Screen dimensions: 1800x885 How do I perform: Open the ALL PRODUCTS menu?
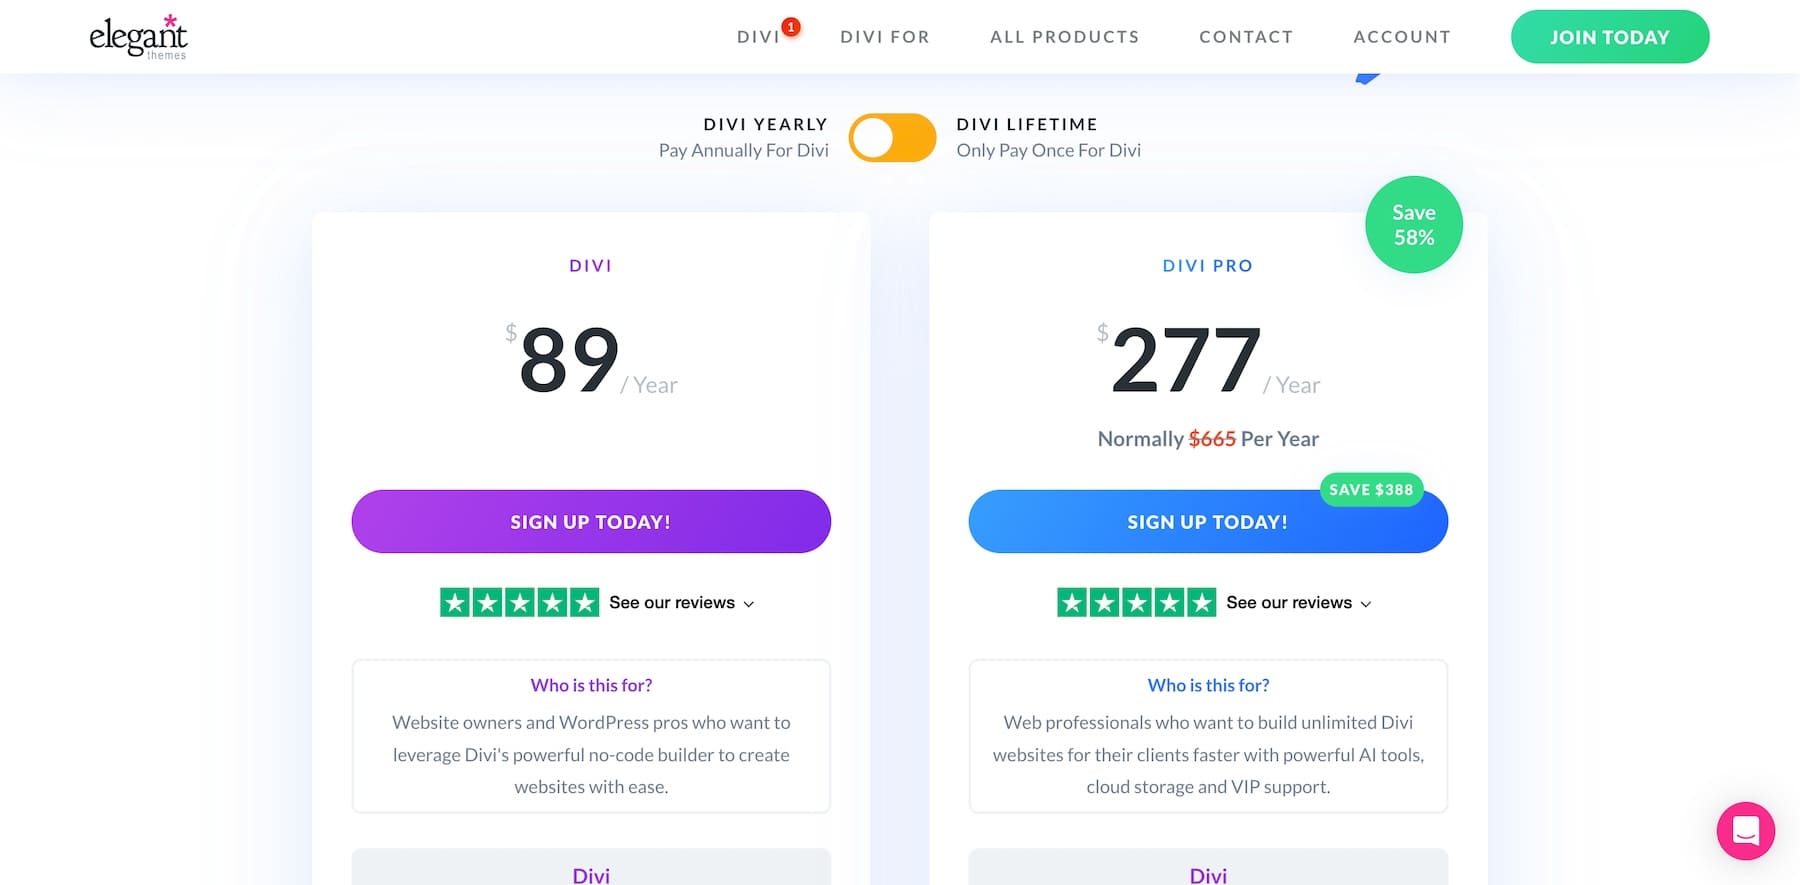tap(1064, 36)
